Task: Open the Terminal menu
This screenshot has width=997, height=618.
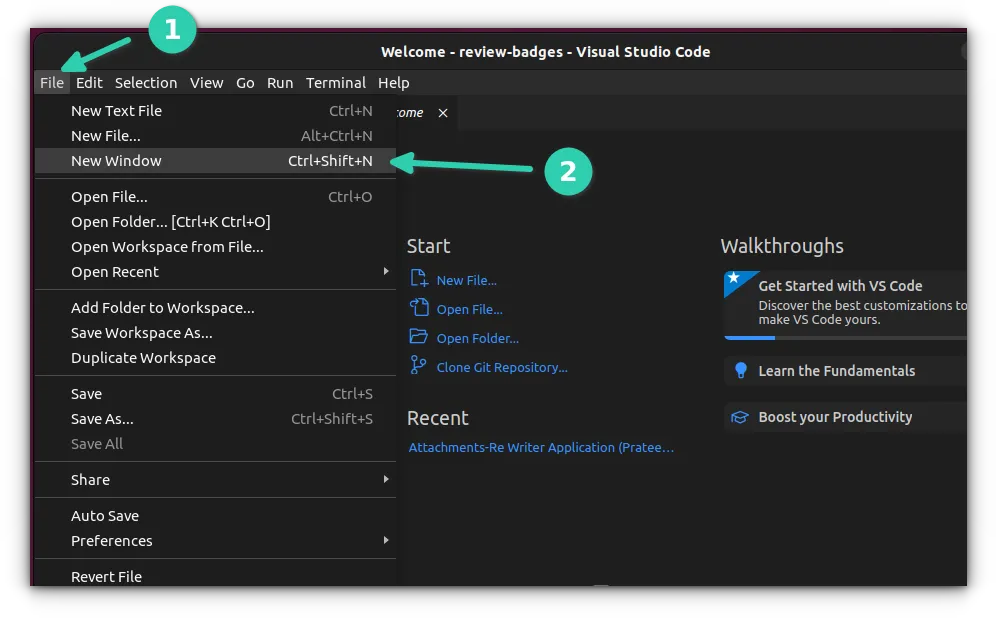Action: pos(336,83)
